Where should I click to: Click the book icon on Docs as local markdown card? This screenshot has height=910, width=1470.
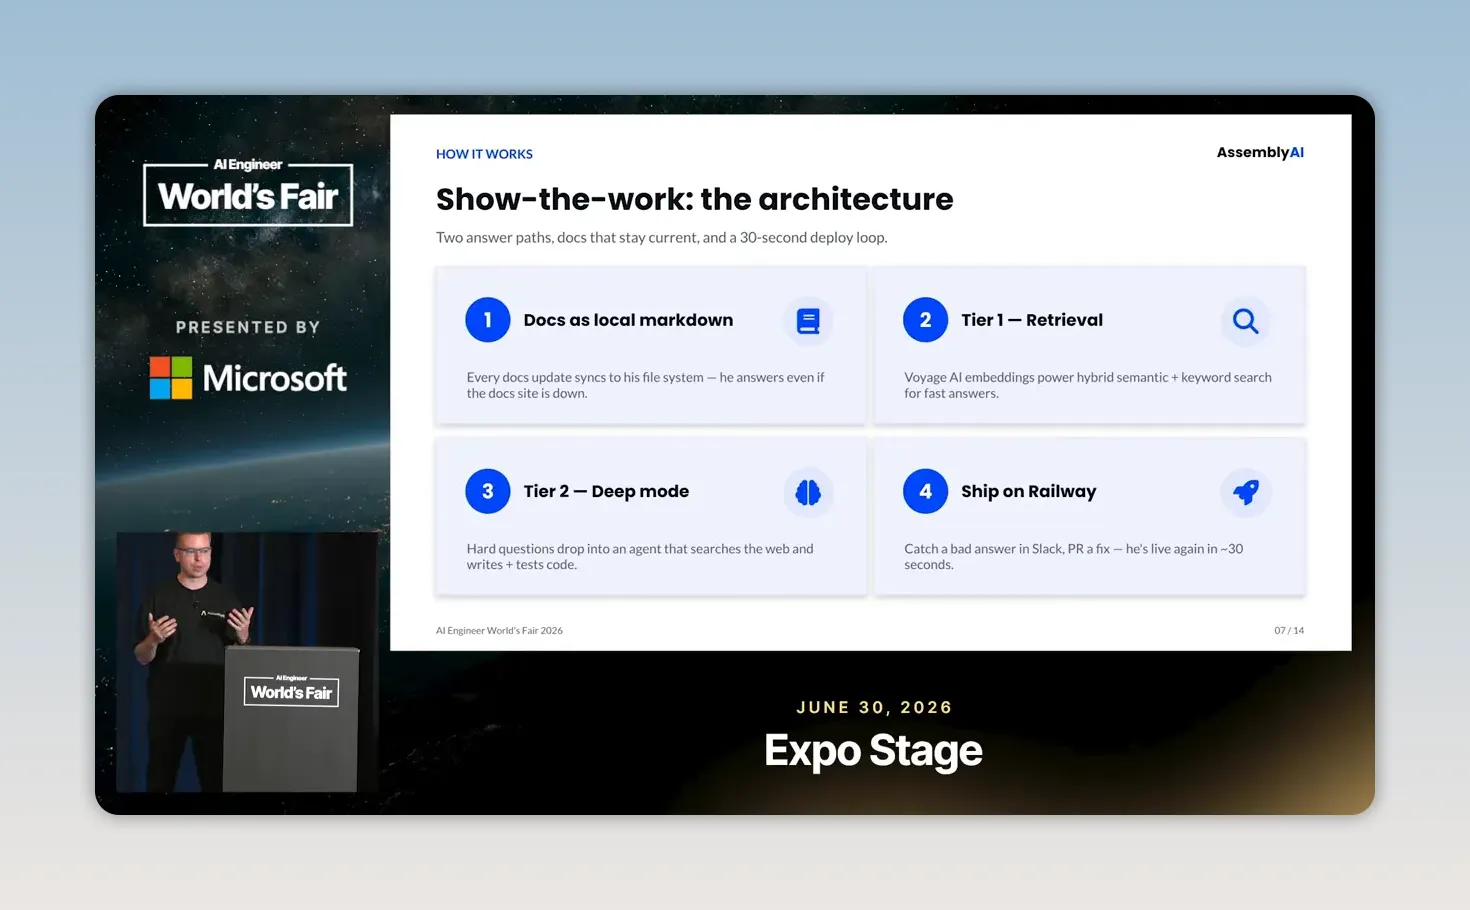click(808, 321)
